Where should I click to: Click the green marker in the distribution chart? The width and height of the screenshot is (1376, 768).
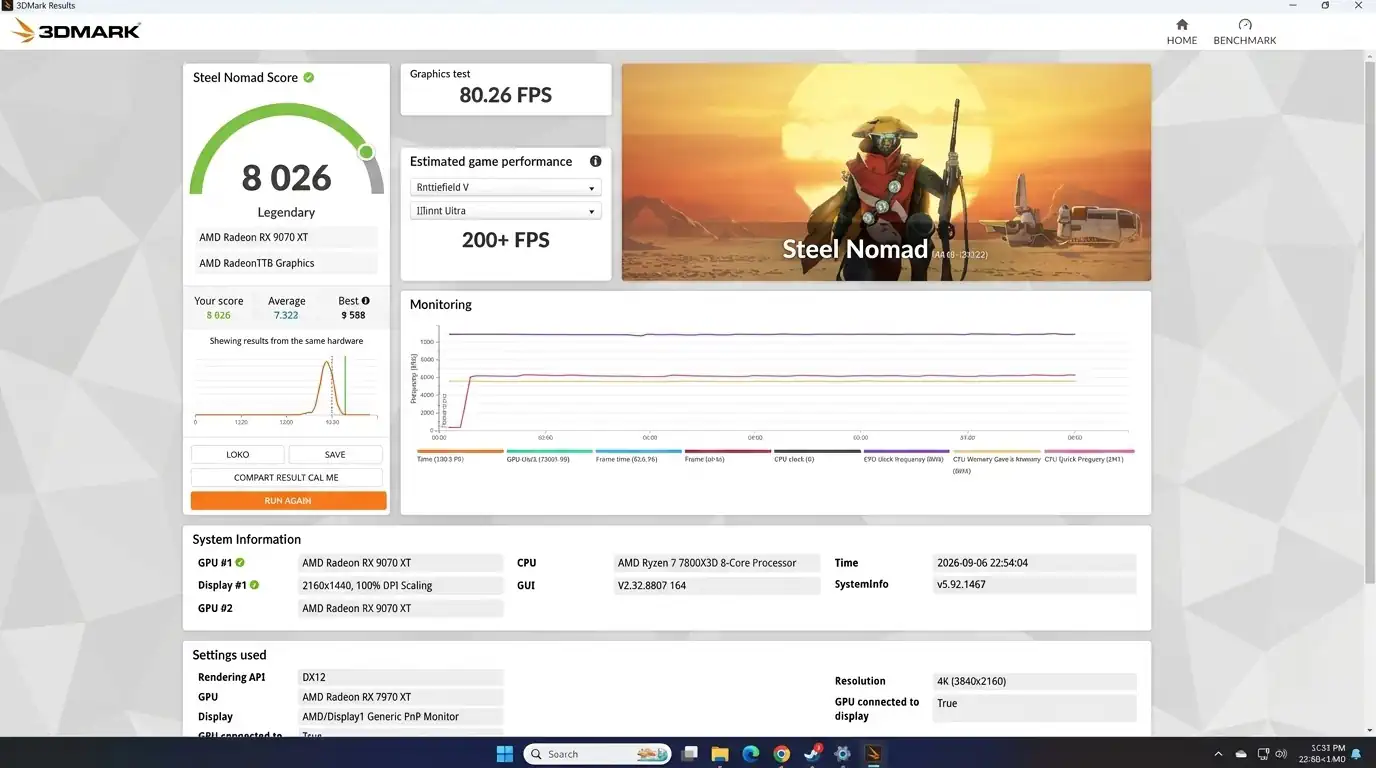[345, 384]
